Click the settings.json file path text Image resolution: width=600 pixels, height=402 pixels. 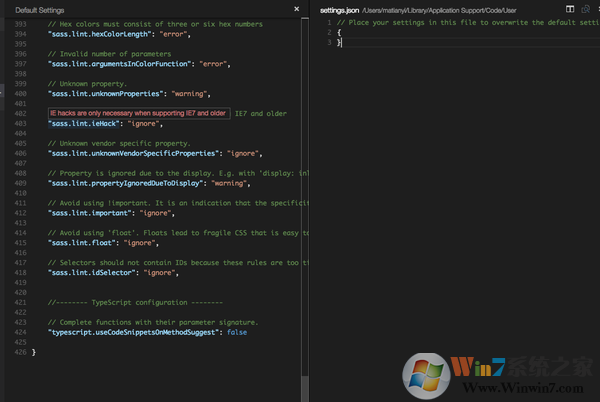tap(439, 10)
